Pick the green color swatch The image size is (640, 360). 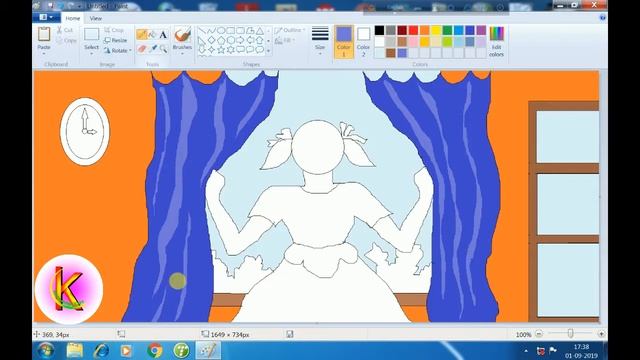point(447,30)
